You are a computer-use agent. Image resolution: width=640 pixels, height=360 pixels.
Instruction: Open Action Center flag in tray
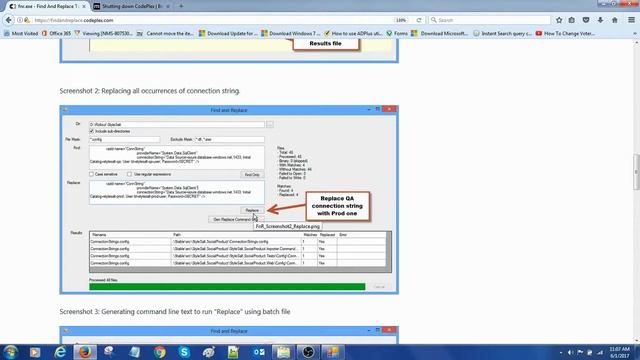tap(580, 352)
